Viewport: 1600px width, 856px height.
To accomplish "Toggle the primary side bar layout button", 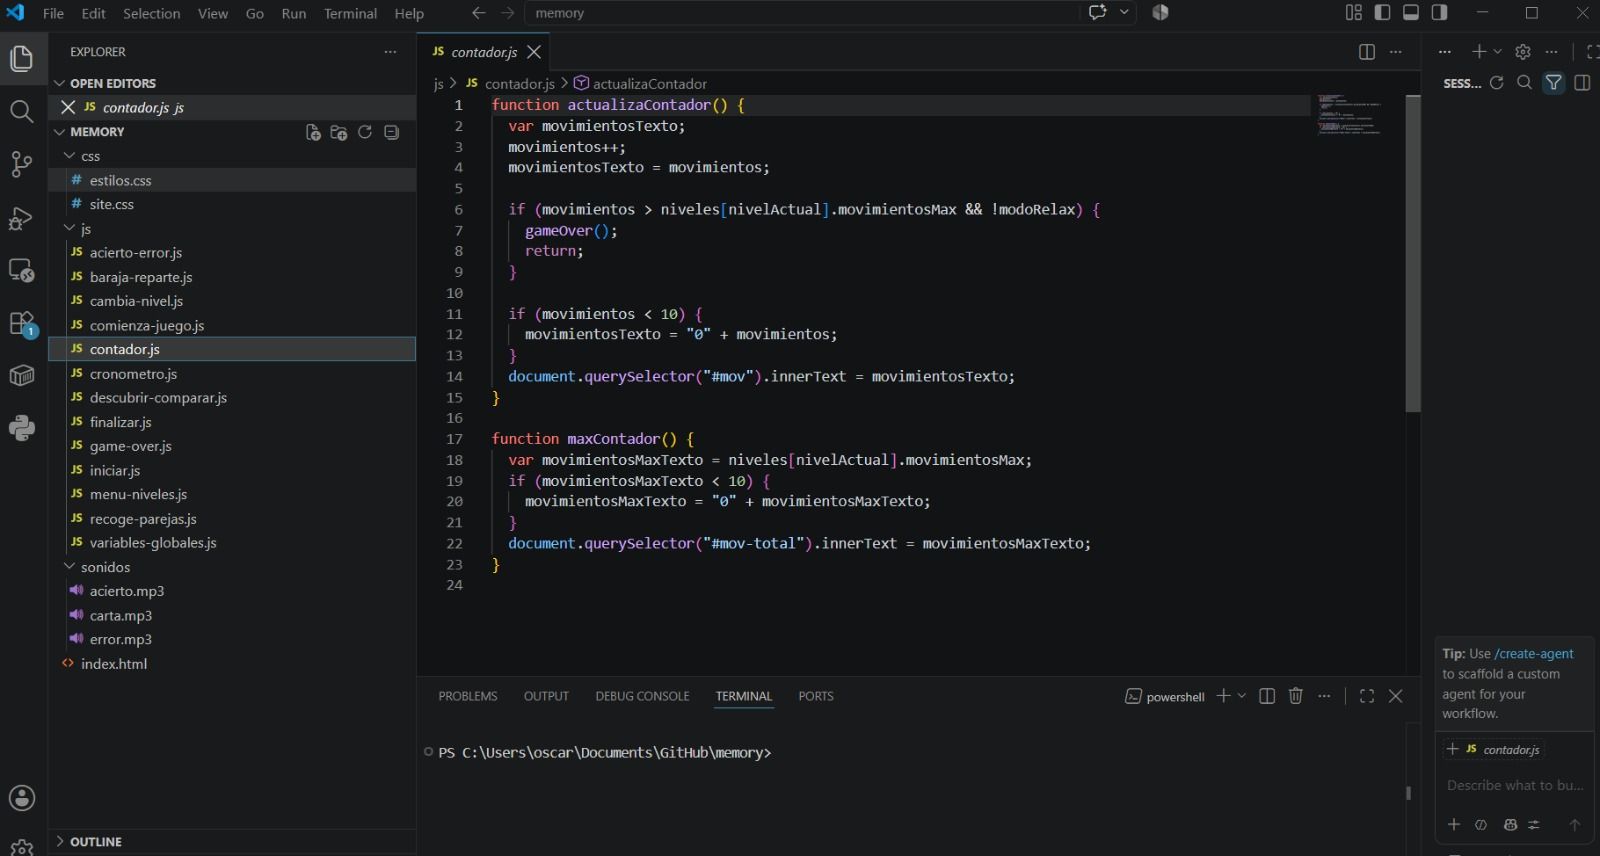I will tap(1382, 13).
